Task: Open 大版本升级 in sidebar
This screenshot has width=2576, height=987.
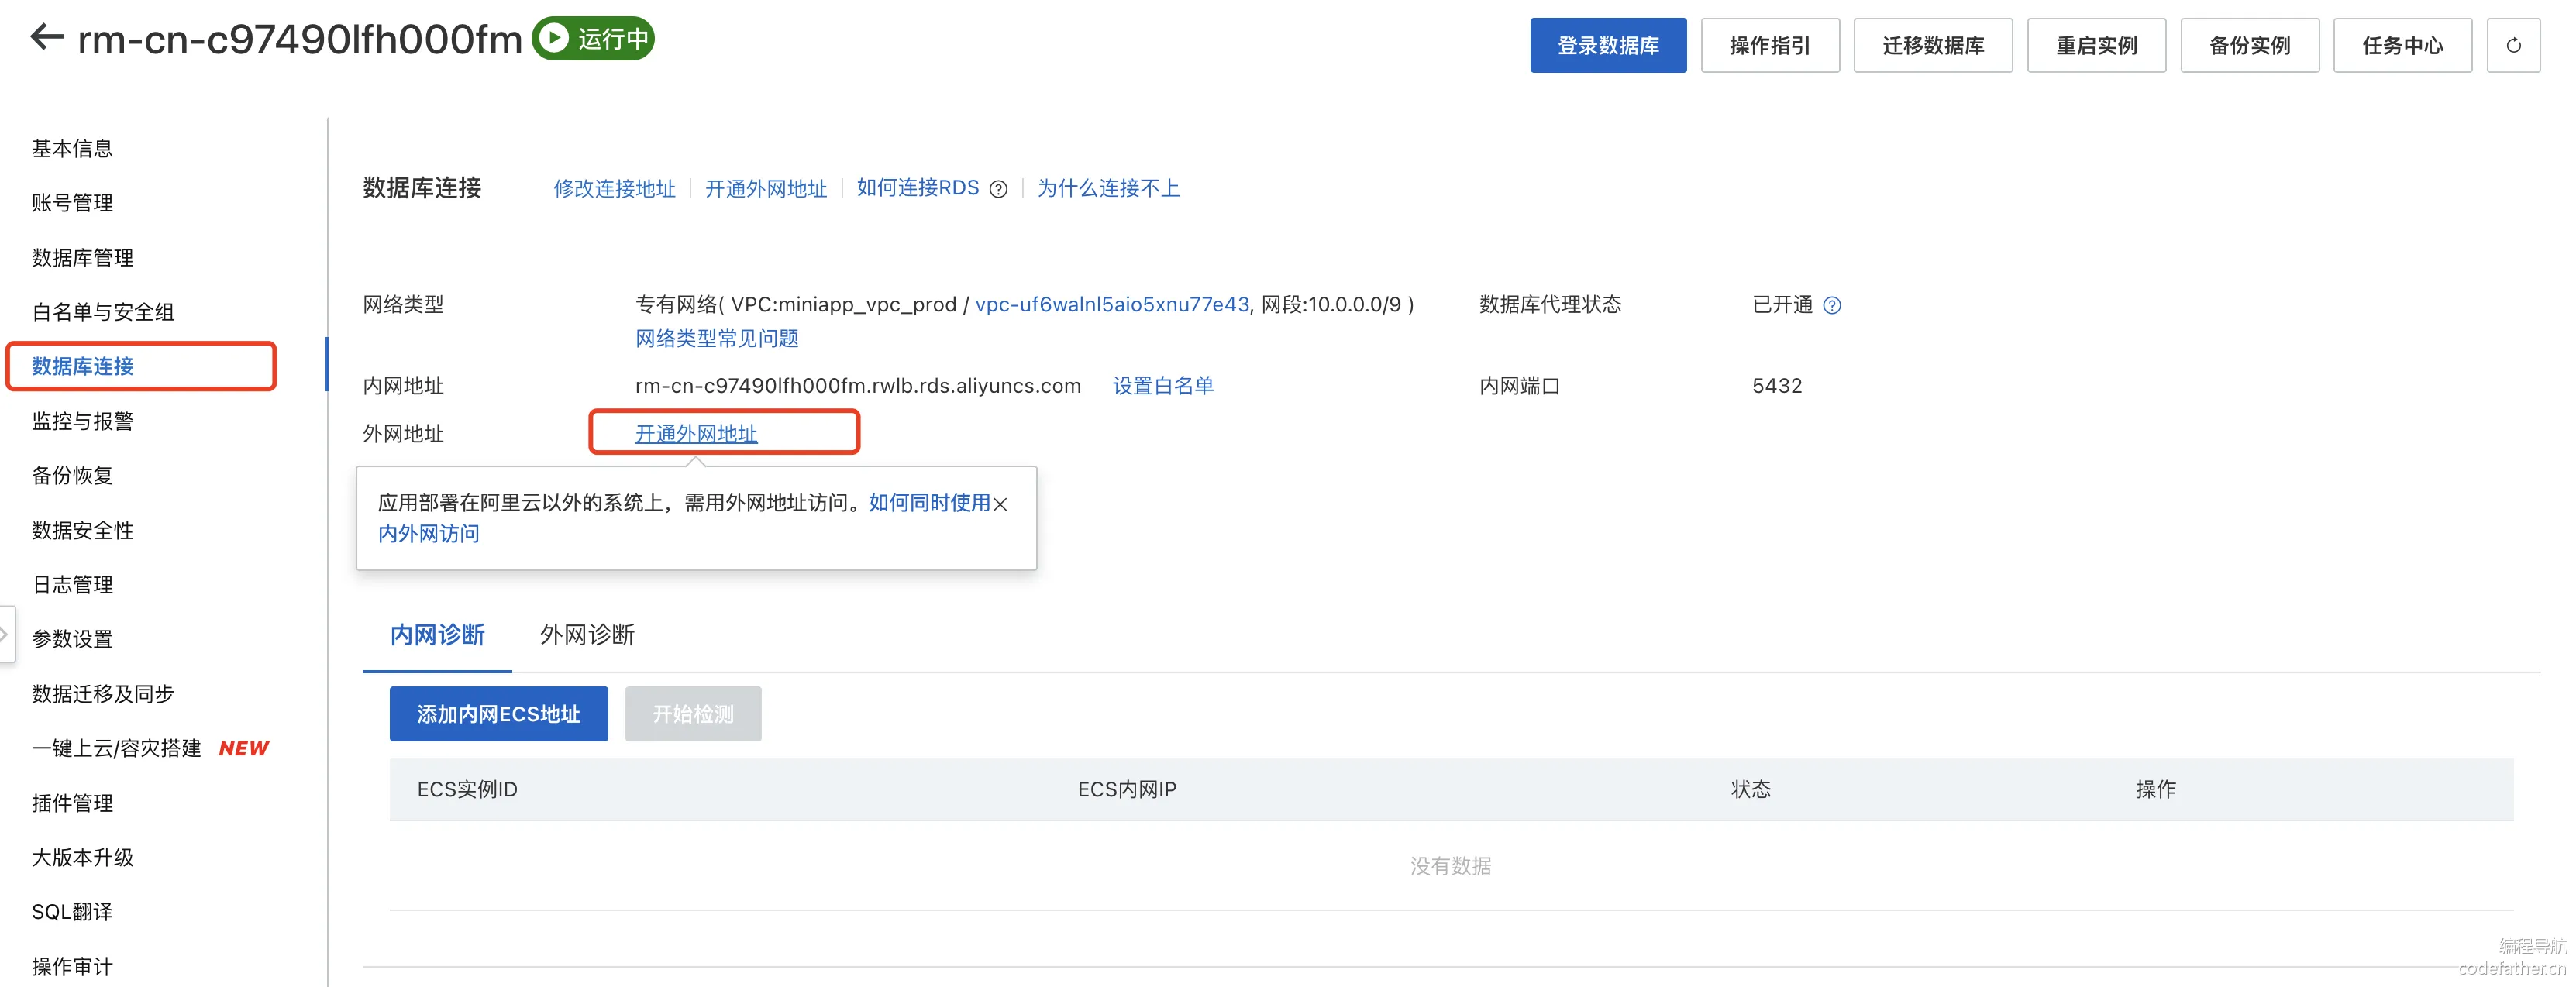Action: tap(82, 857)
